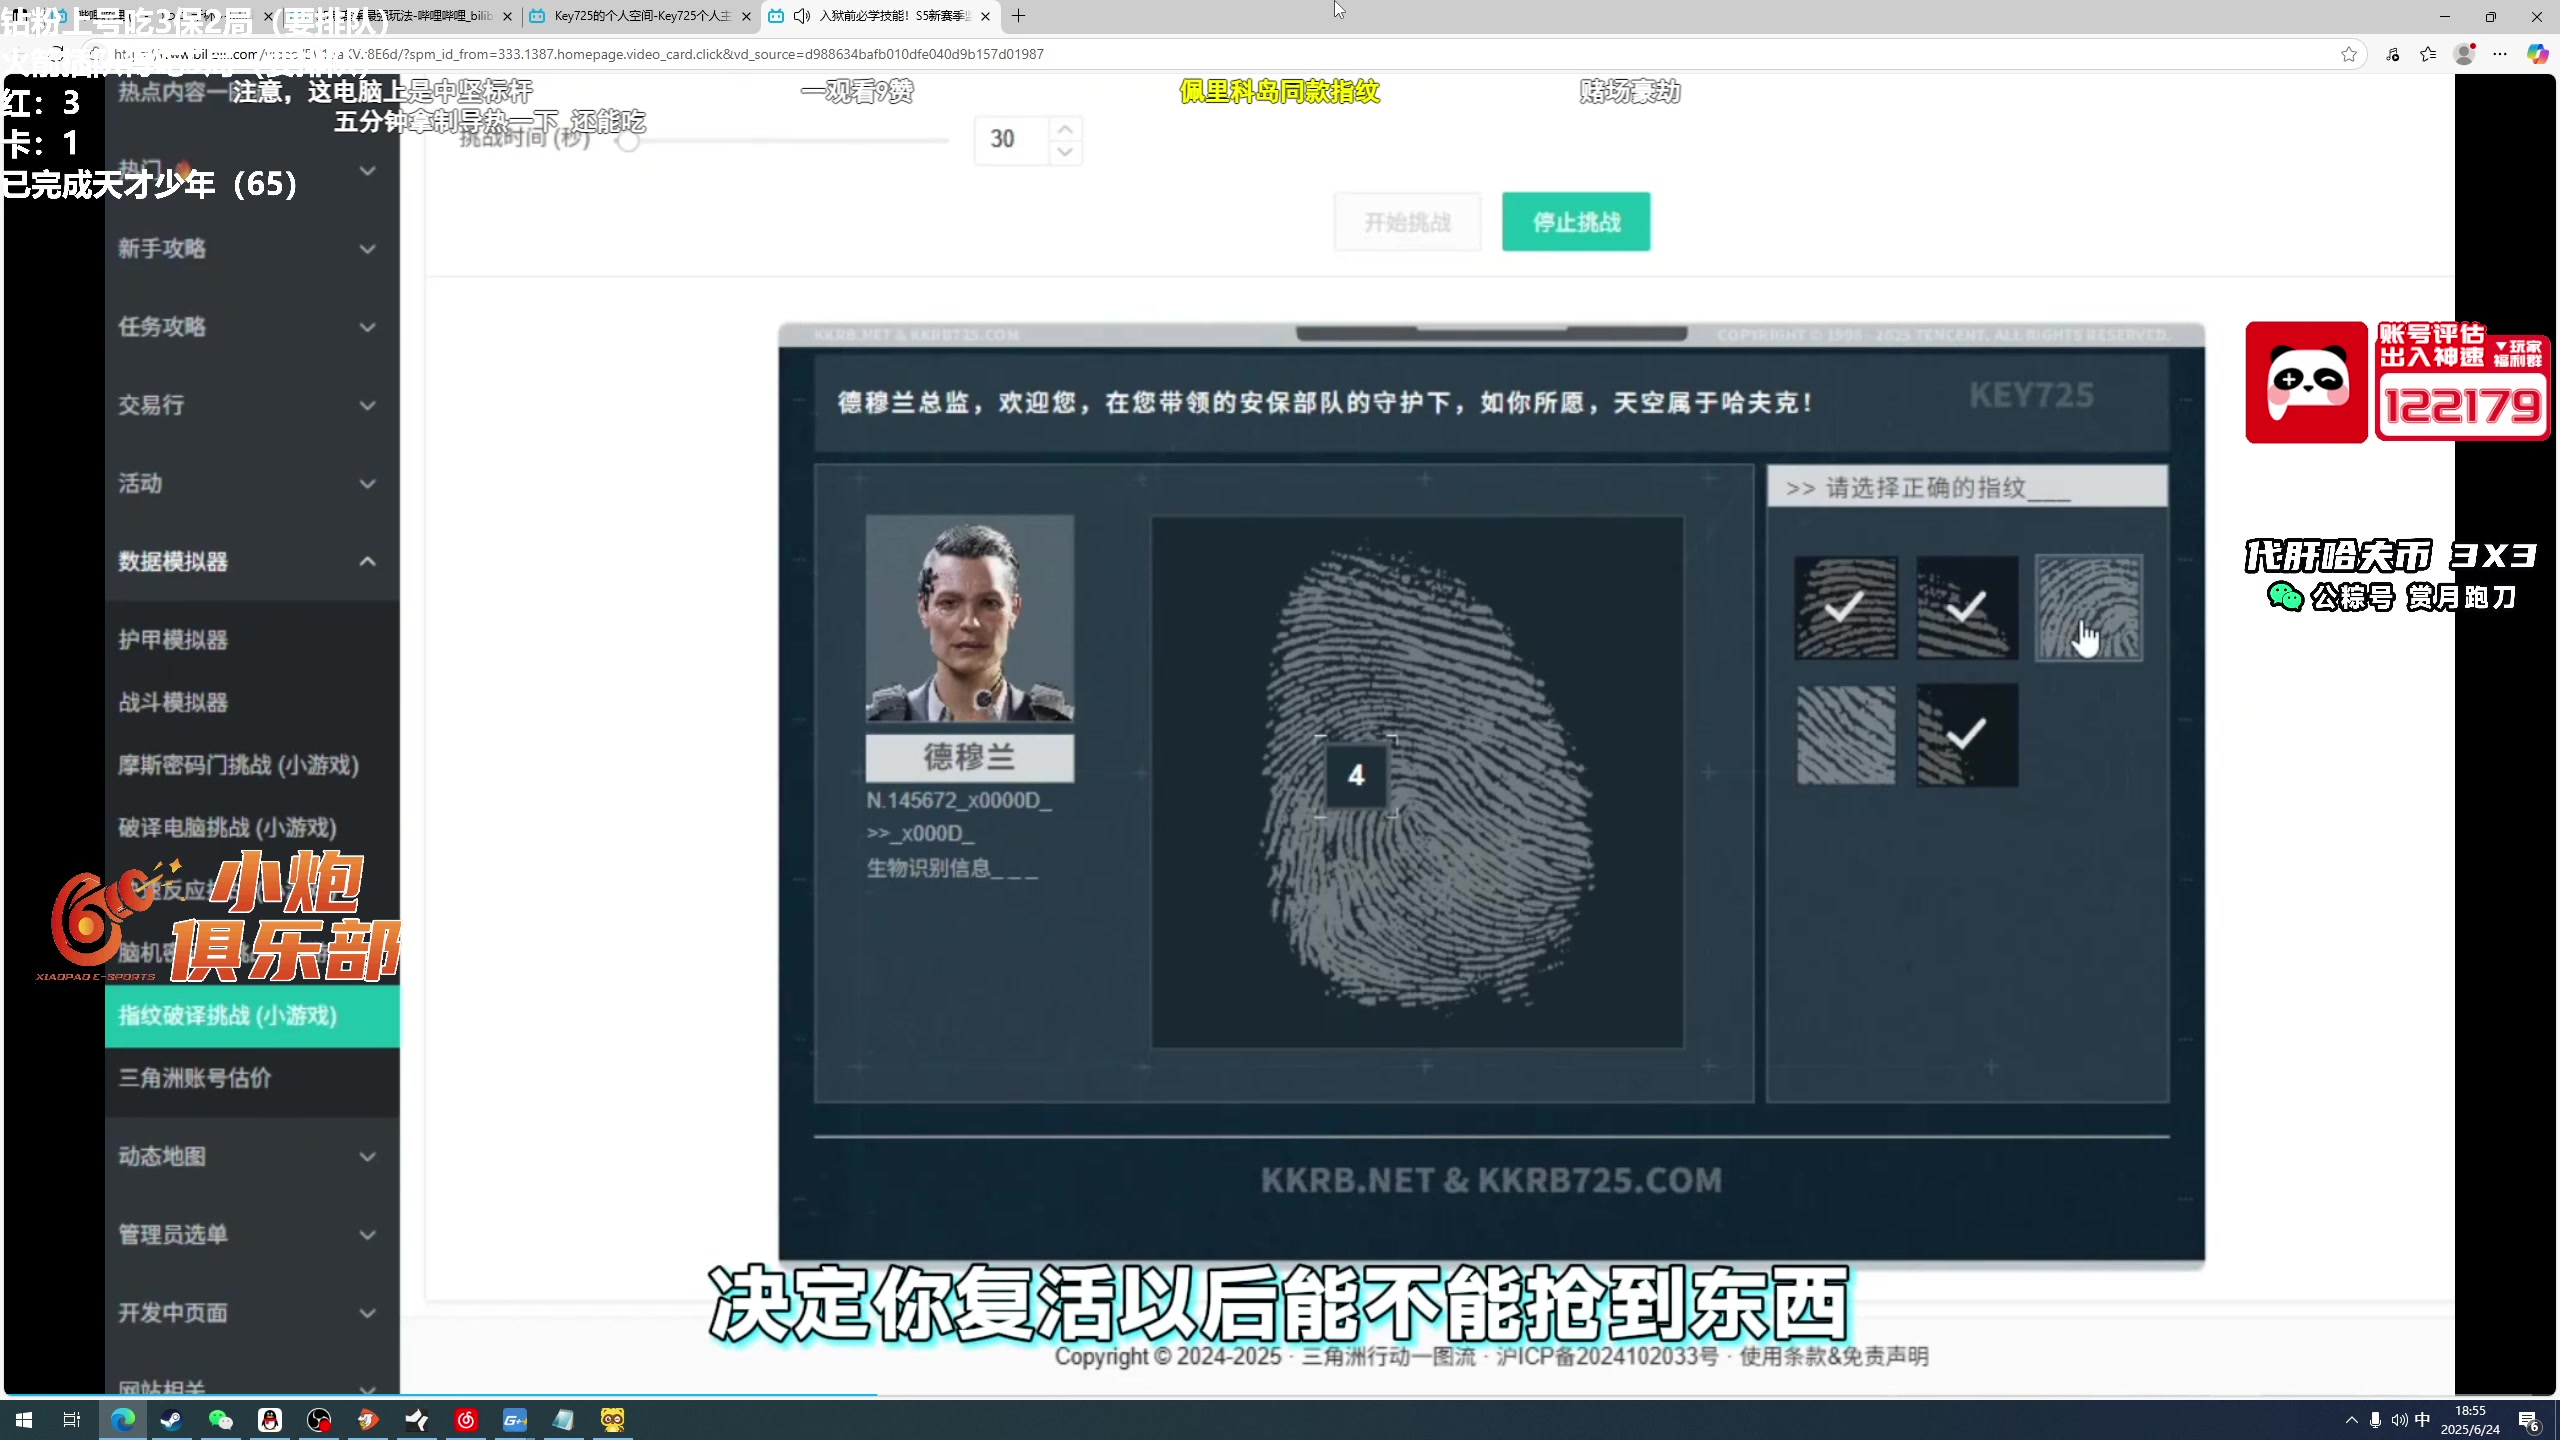Open the notepad taskbar icon

click(563, 1420)
